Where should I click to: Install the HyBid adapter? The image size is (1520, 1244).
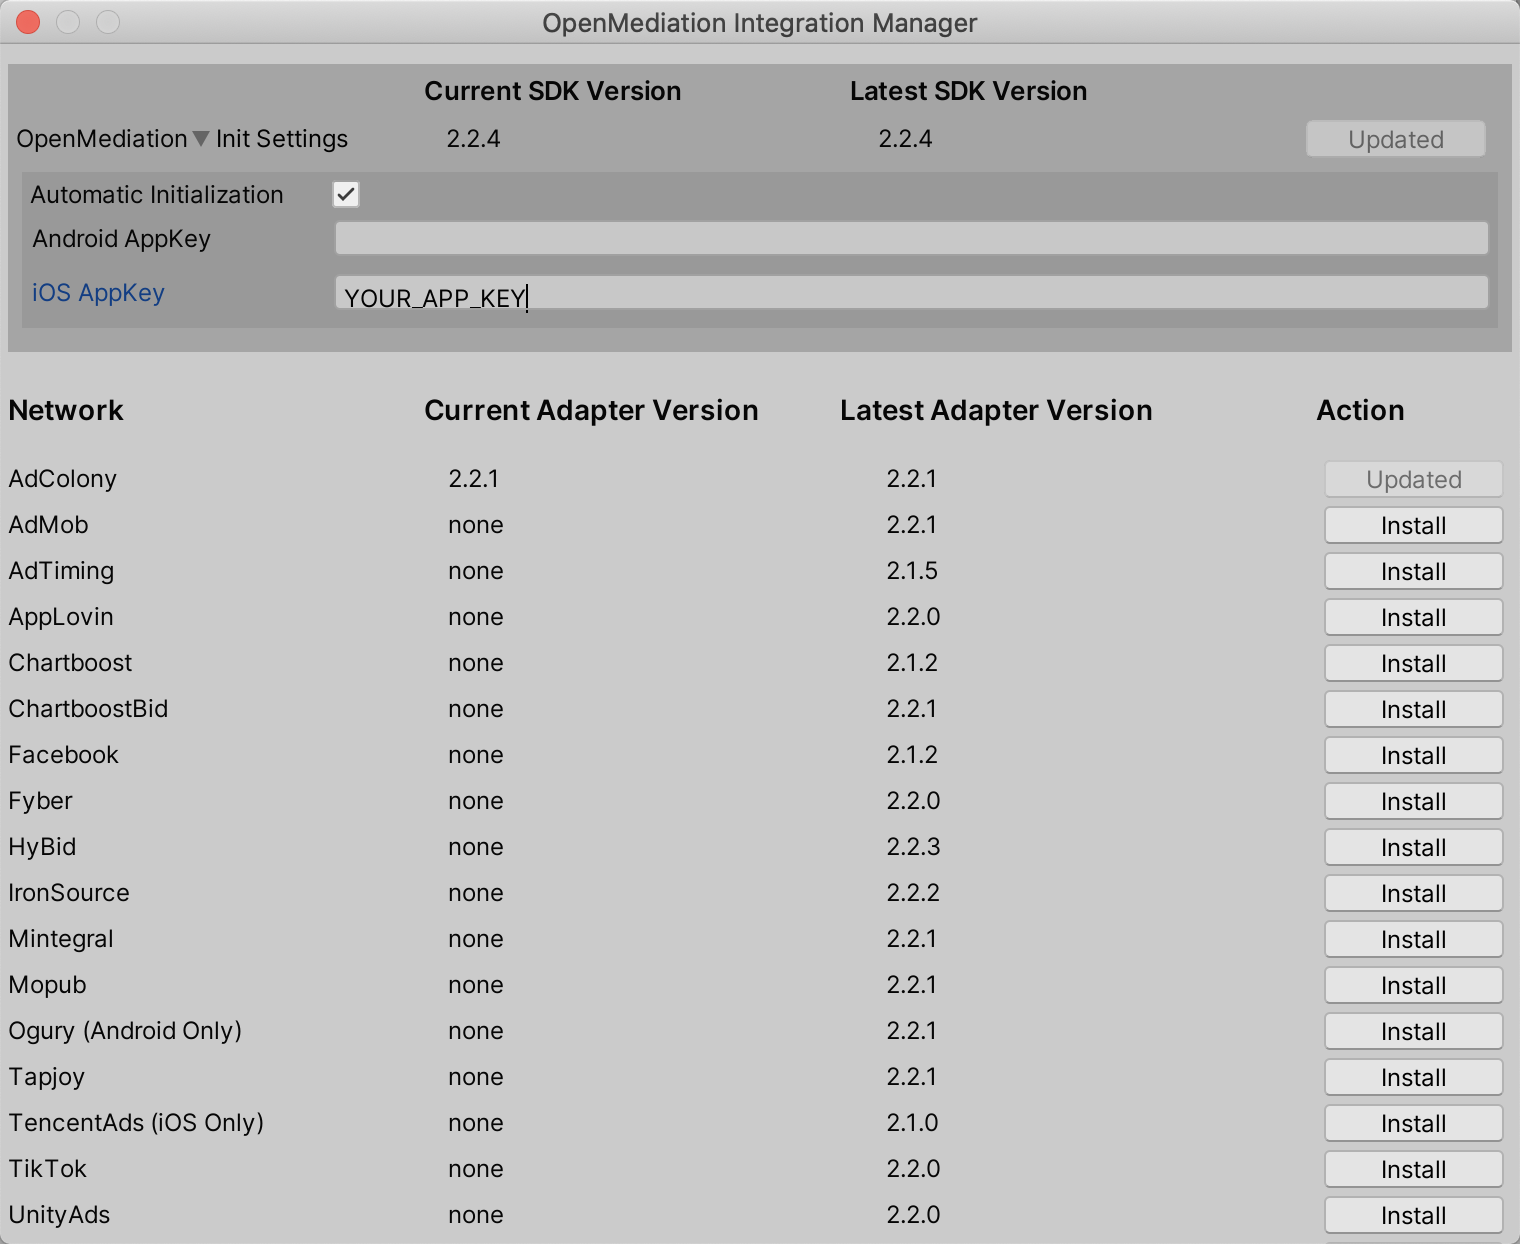pyautogui.click(x=1413, y=847)
